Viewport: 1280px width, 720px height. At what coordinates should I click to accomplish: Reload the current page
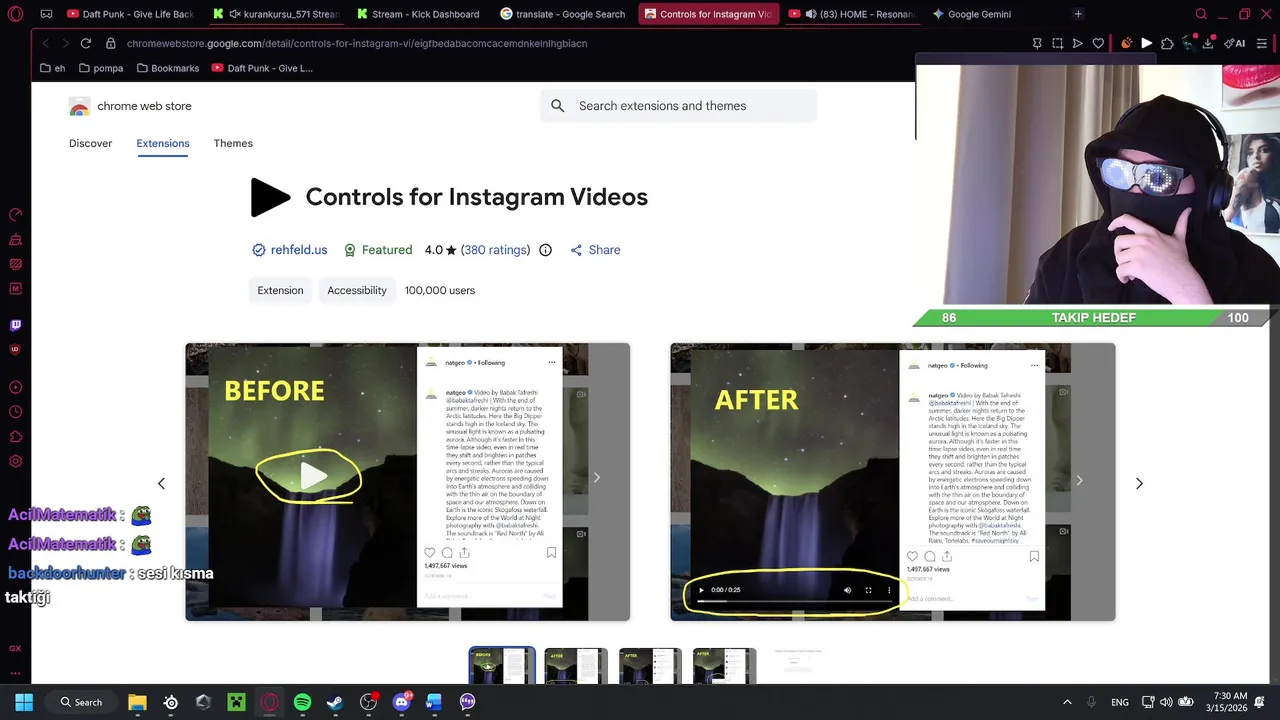(x=86, y=44)
